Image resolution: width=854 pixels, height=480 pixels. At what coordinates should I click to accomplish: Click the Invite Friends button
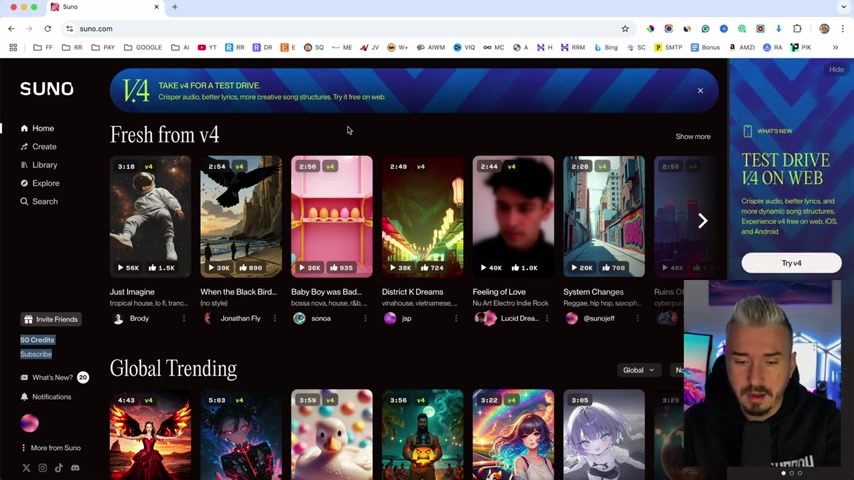(51, 319)
